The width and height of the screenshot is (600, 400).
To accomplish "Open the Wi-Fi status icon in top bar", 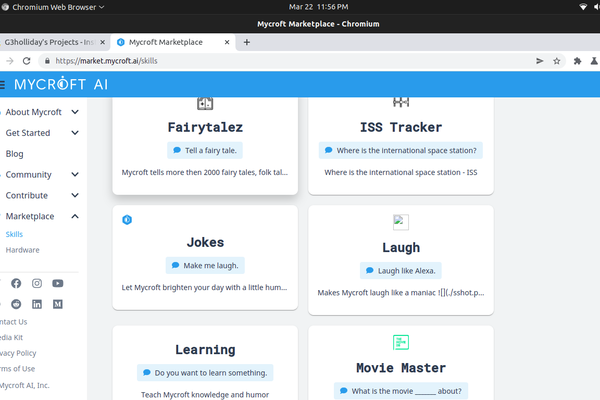I will tap(583, 7).
